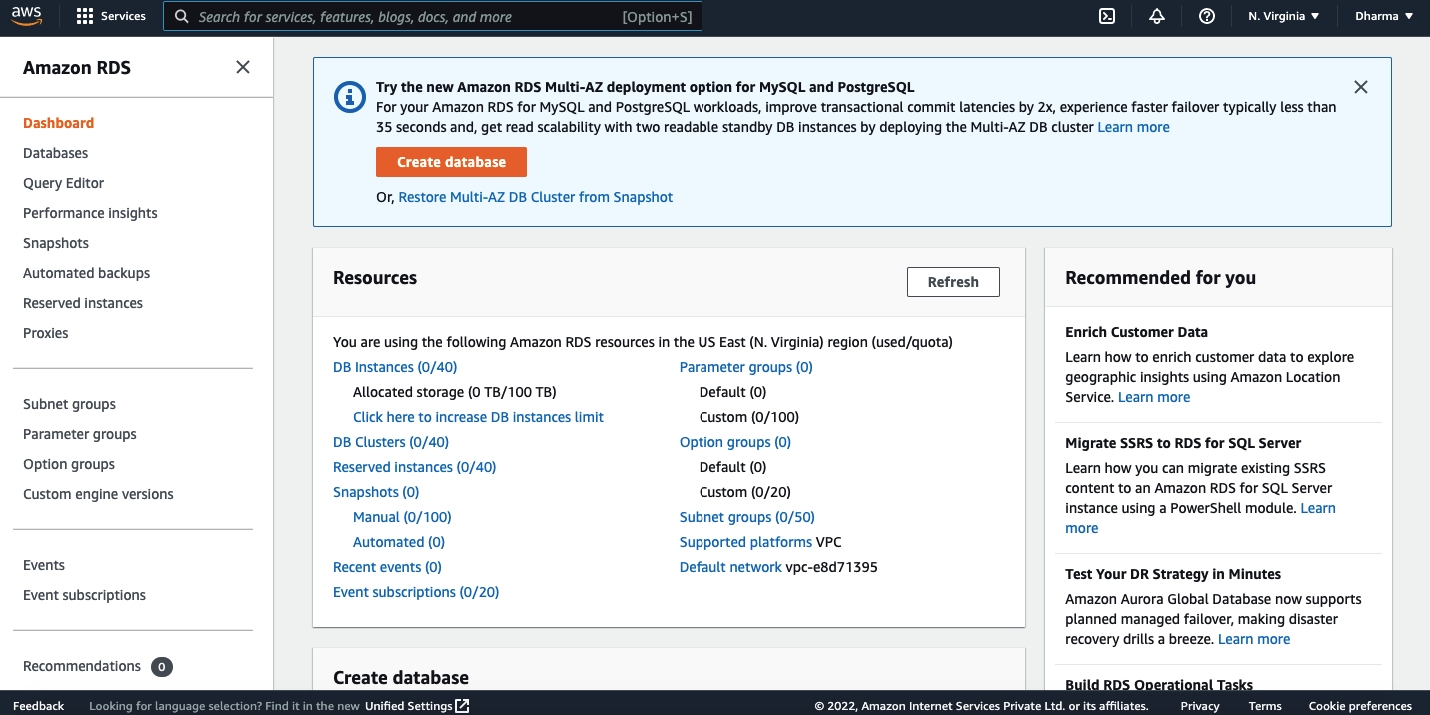1430x715 pixels.
Task: Open Event subscriptions in sidebar
Action: click(x=84, y=595)
